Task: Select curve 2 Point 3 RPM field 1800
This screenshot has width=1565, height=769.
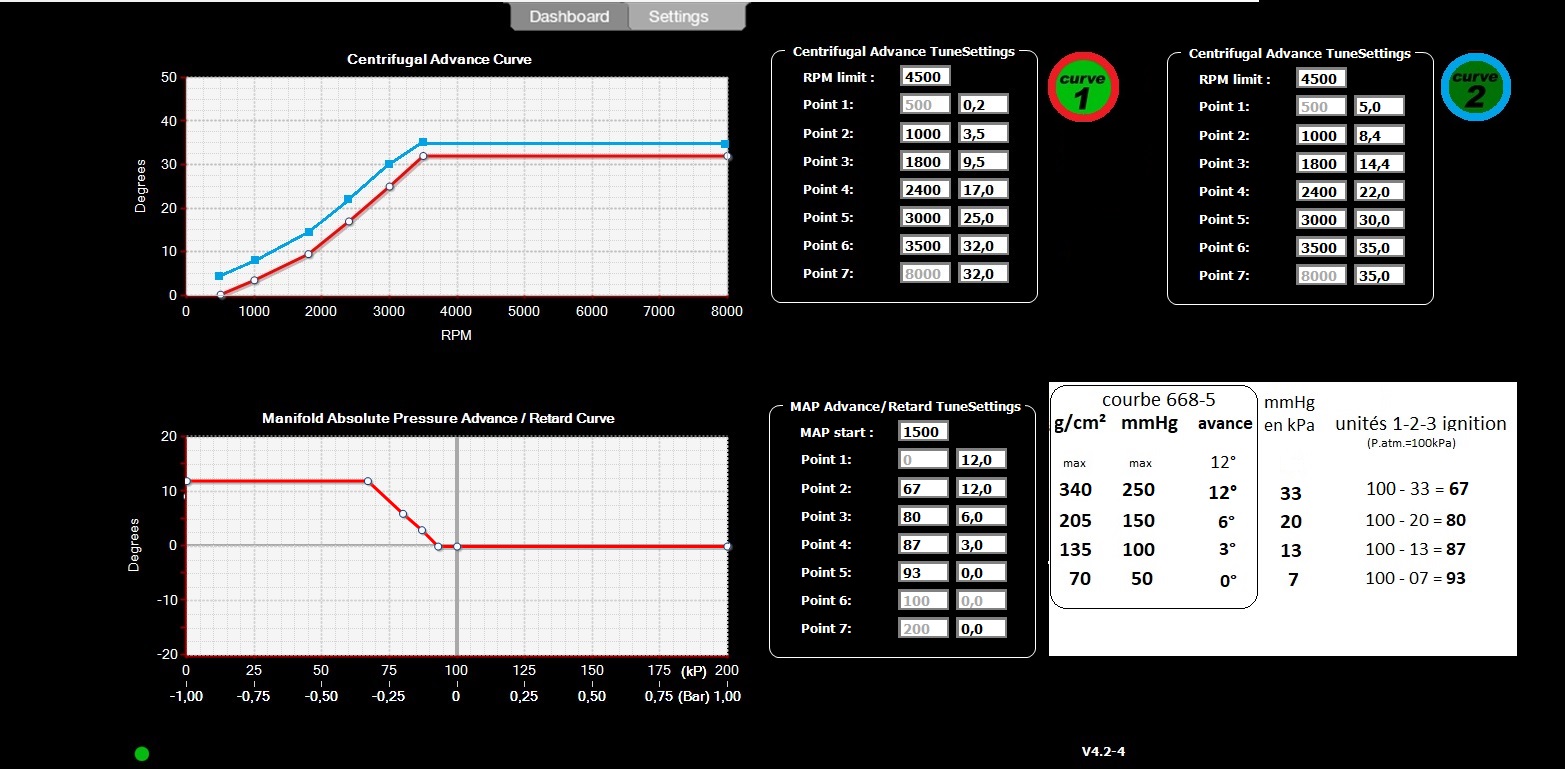Action: point(1321,163)
